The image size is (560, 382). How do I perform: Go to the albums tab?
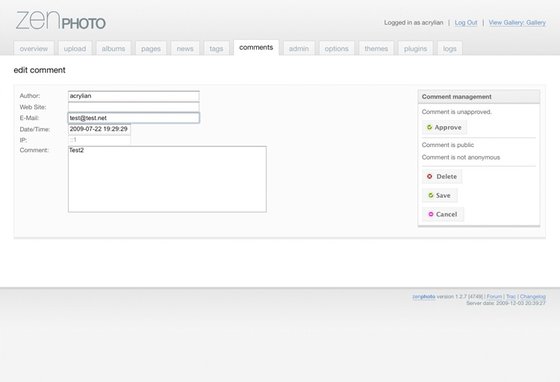pyautogui.click(x=113, y=49)
